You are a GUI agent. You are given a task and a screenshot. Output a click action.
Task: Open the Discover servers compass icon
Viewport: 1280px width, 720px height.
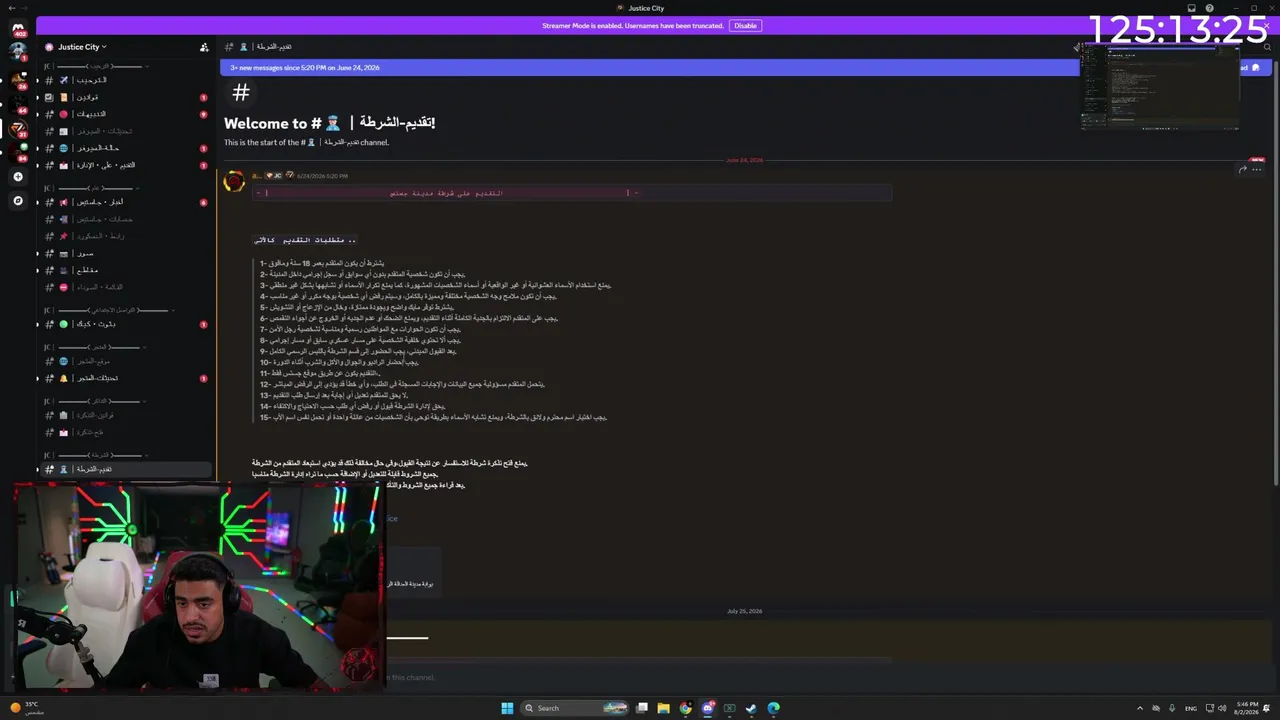[x=18, y=201]
